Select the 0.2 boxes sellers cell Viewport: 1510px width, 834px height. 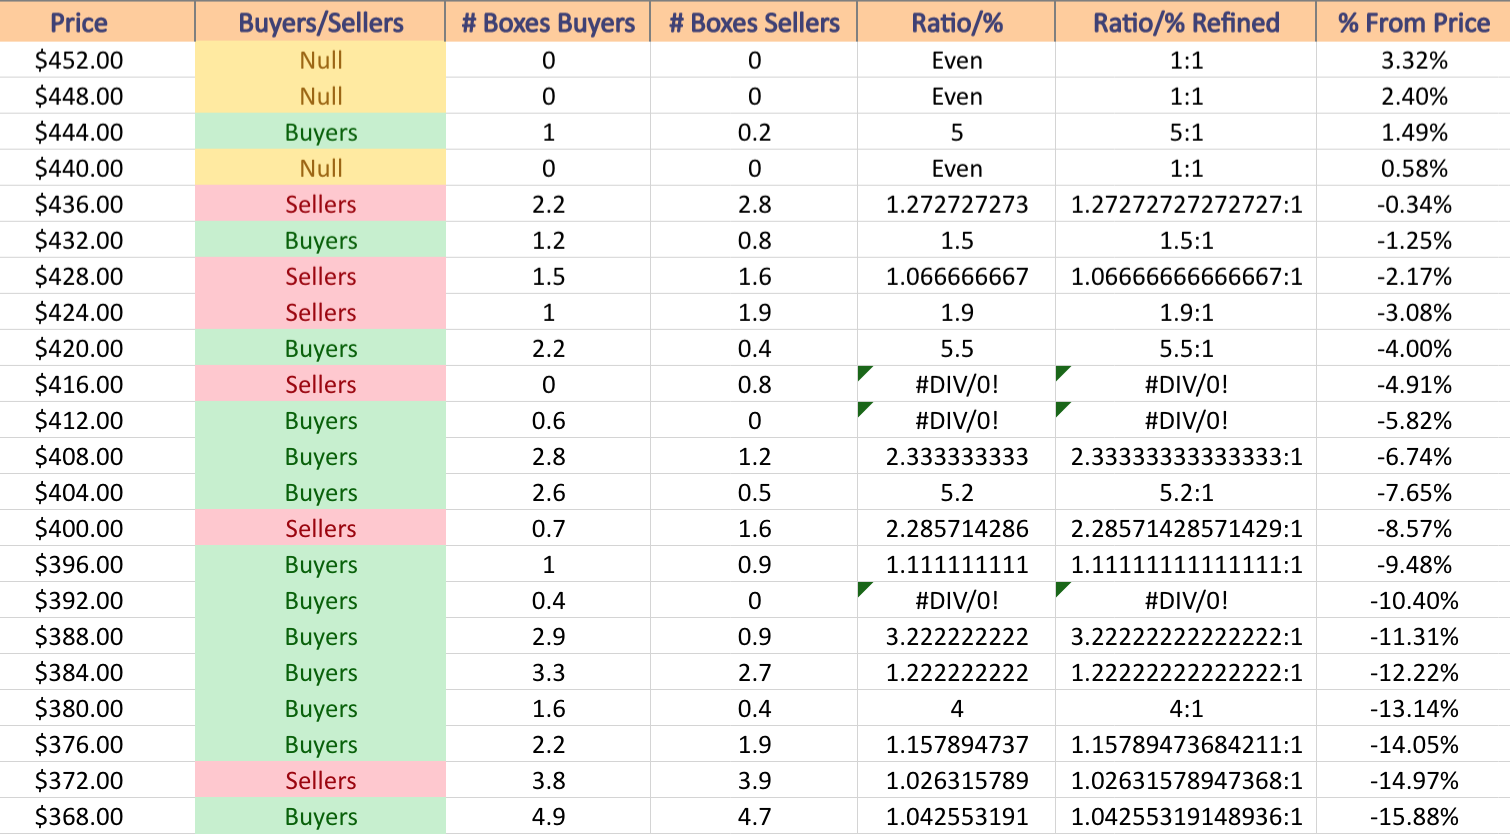tap(754, 132)
